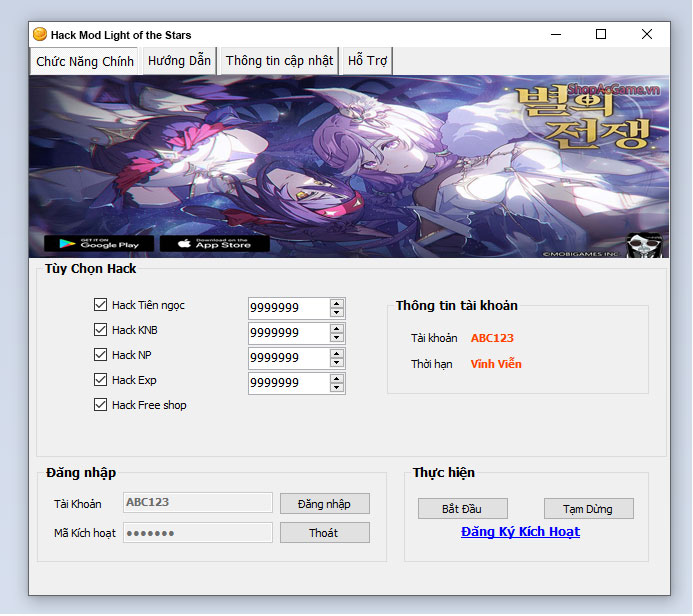Open the Hướng Dẫn tab
Viewport: 693px width, 616px height.
[179, 61]
